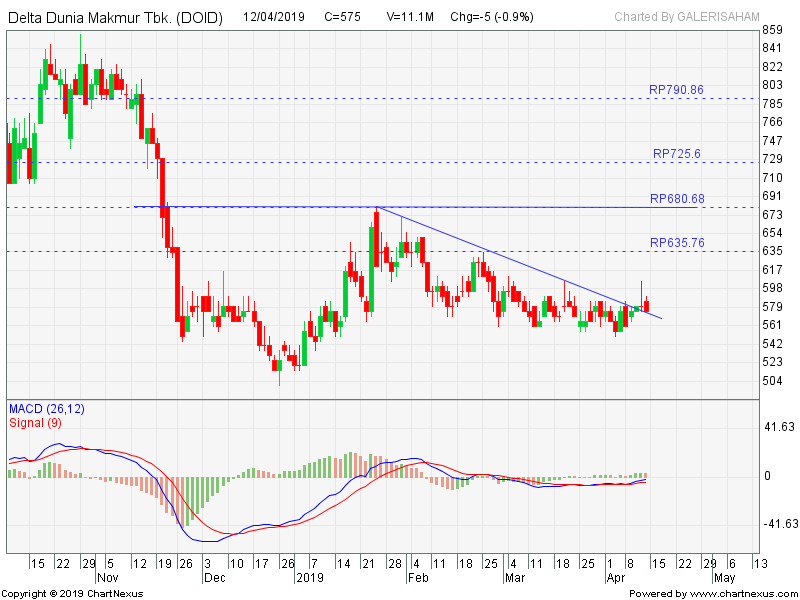
Task: Click the 859 top price axis label
Action: pos(771,30)
